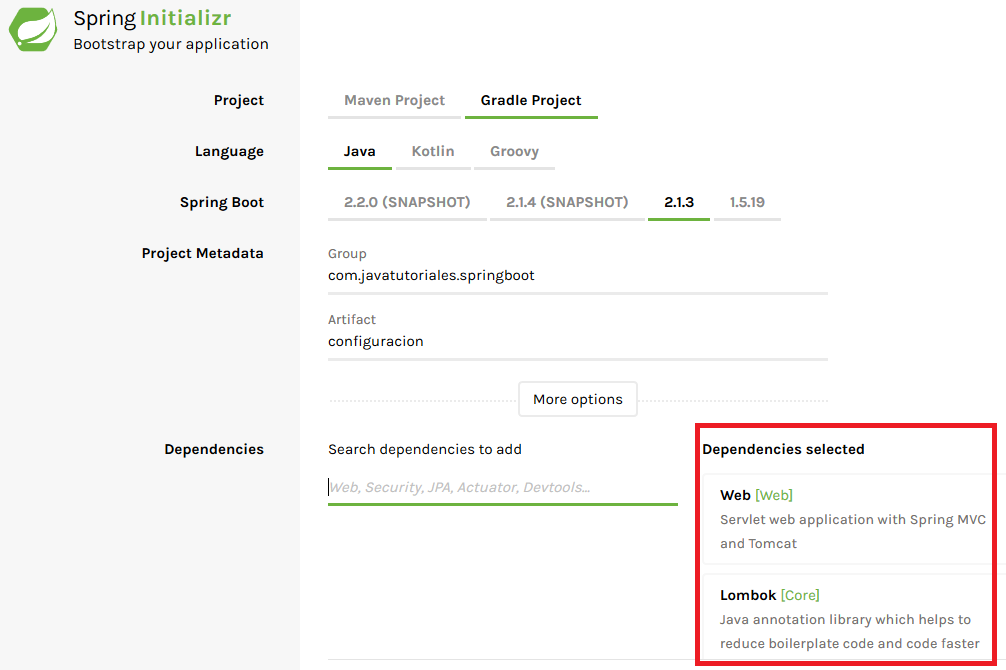Select Spring Boot version 1.5.19
The height and width of the screenshot is (670, 1006).
tap(747, 201)
